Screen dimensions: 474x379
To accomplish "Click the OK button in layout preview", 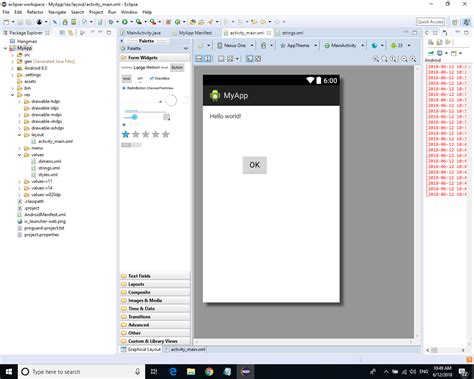I will [x=254, y=165].
